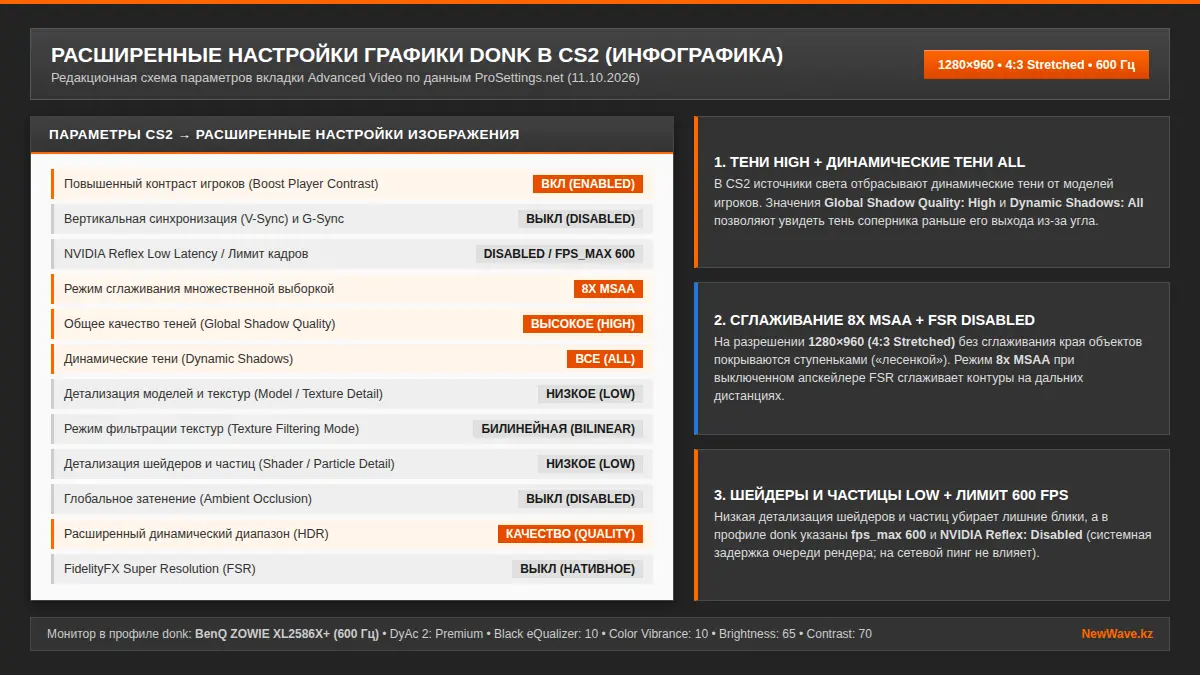This screenshot has height=675, width=1200.
Task: Open the NewWave.kz link in footer
Action: tap(1117, 633)
